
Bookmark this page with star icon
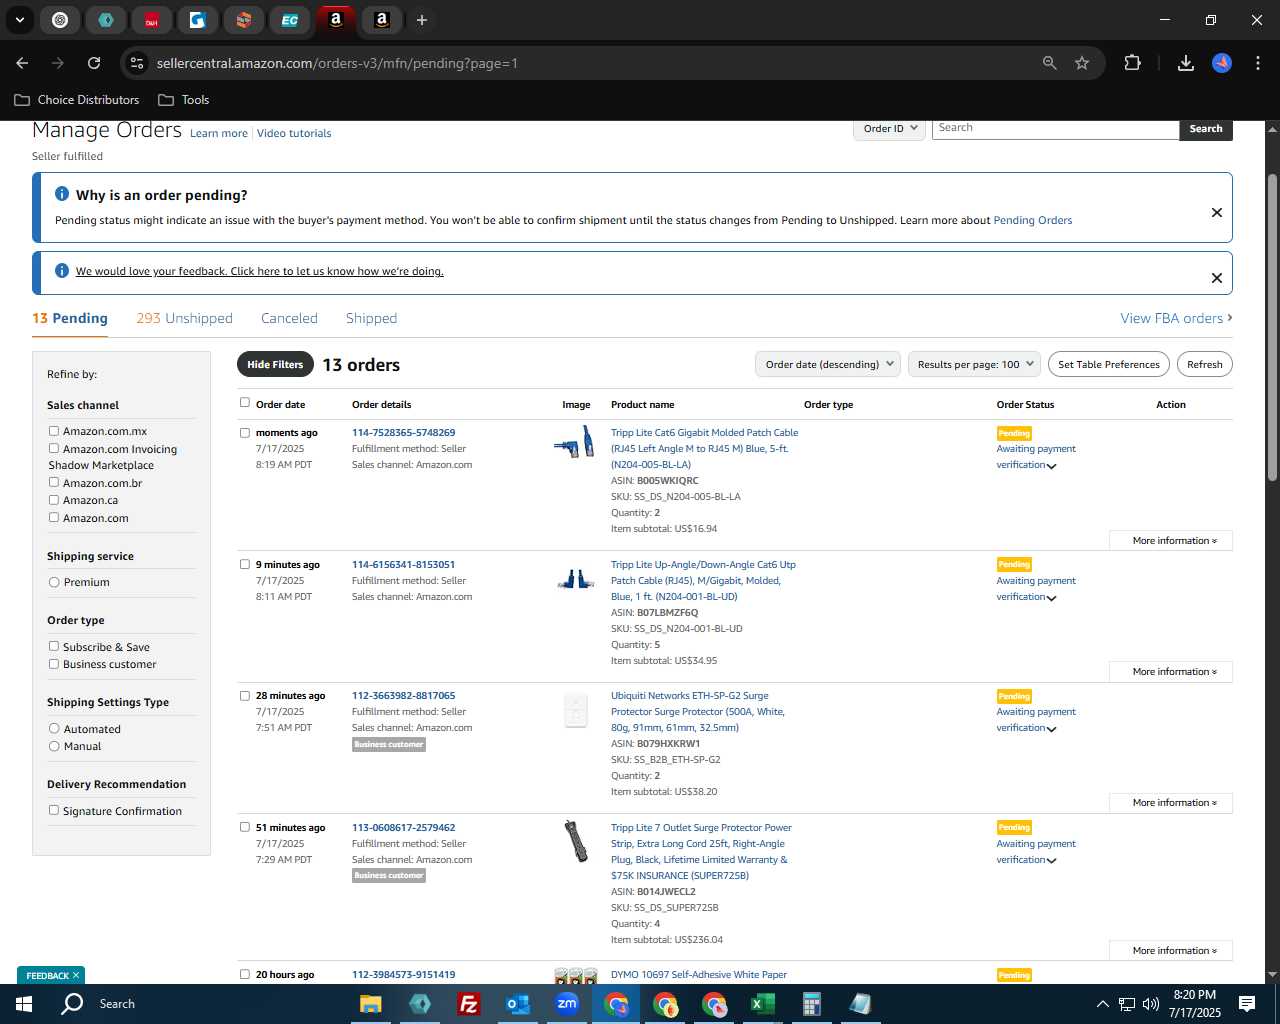click(x=1082, y=63)
